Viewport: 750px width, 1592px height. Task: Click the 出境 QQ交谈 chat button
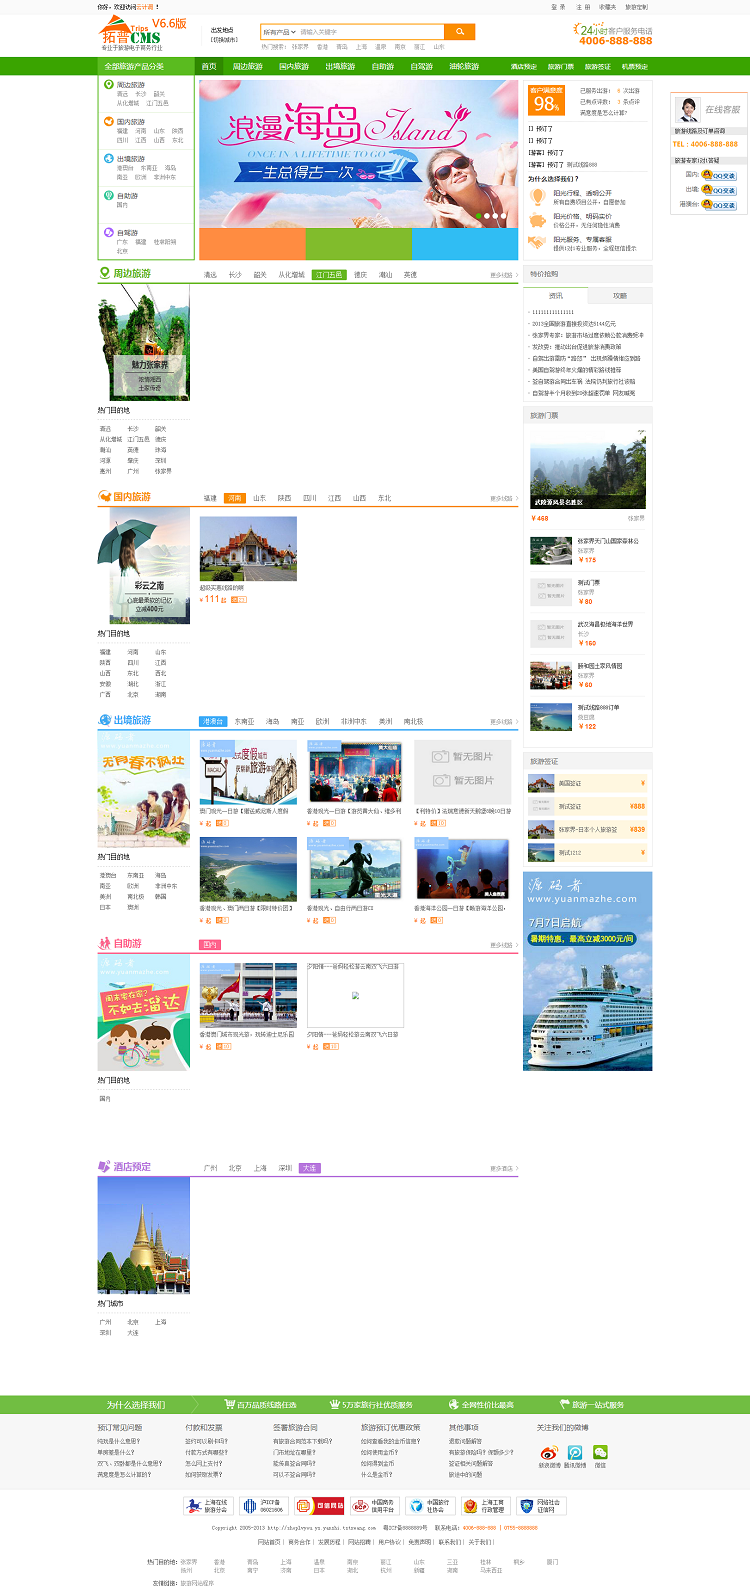click(x=719, y=190)
